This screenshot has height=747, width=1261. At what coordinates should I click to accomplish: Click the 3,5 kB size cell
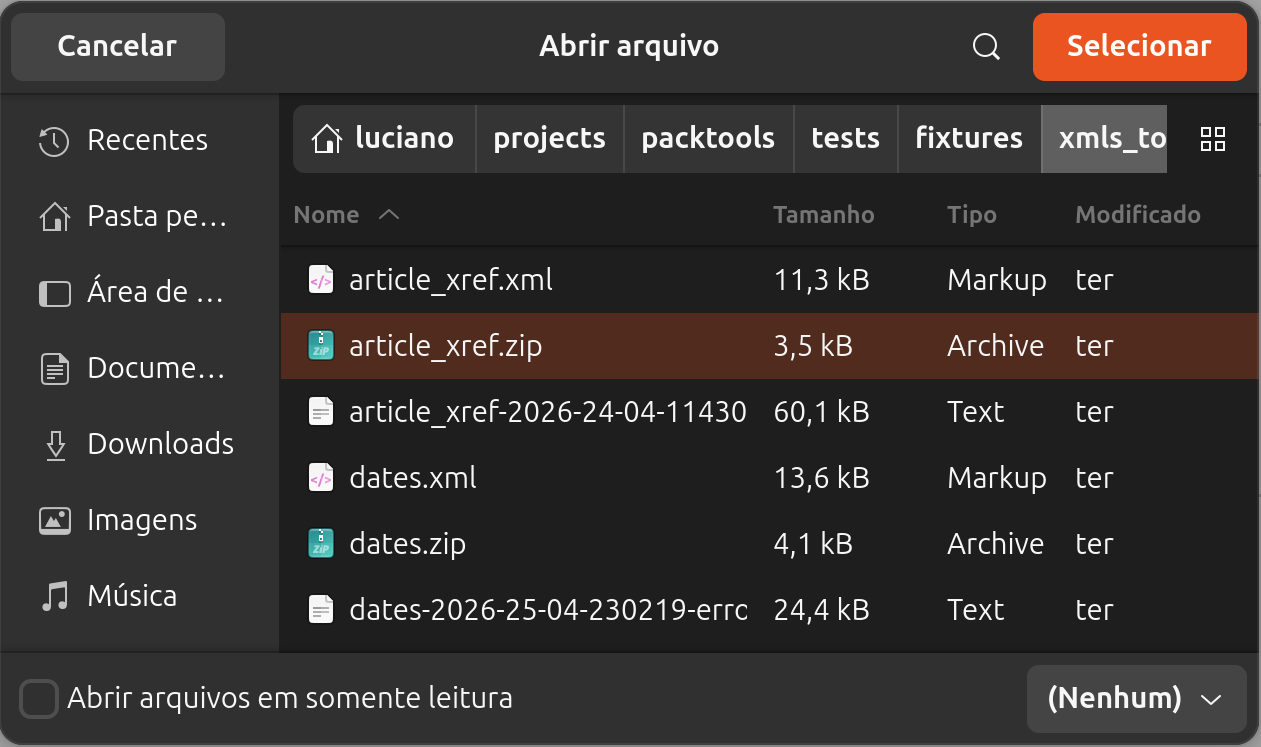coord(813,346)
